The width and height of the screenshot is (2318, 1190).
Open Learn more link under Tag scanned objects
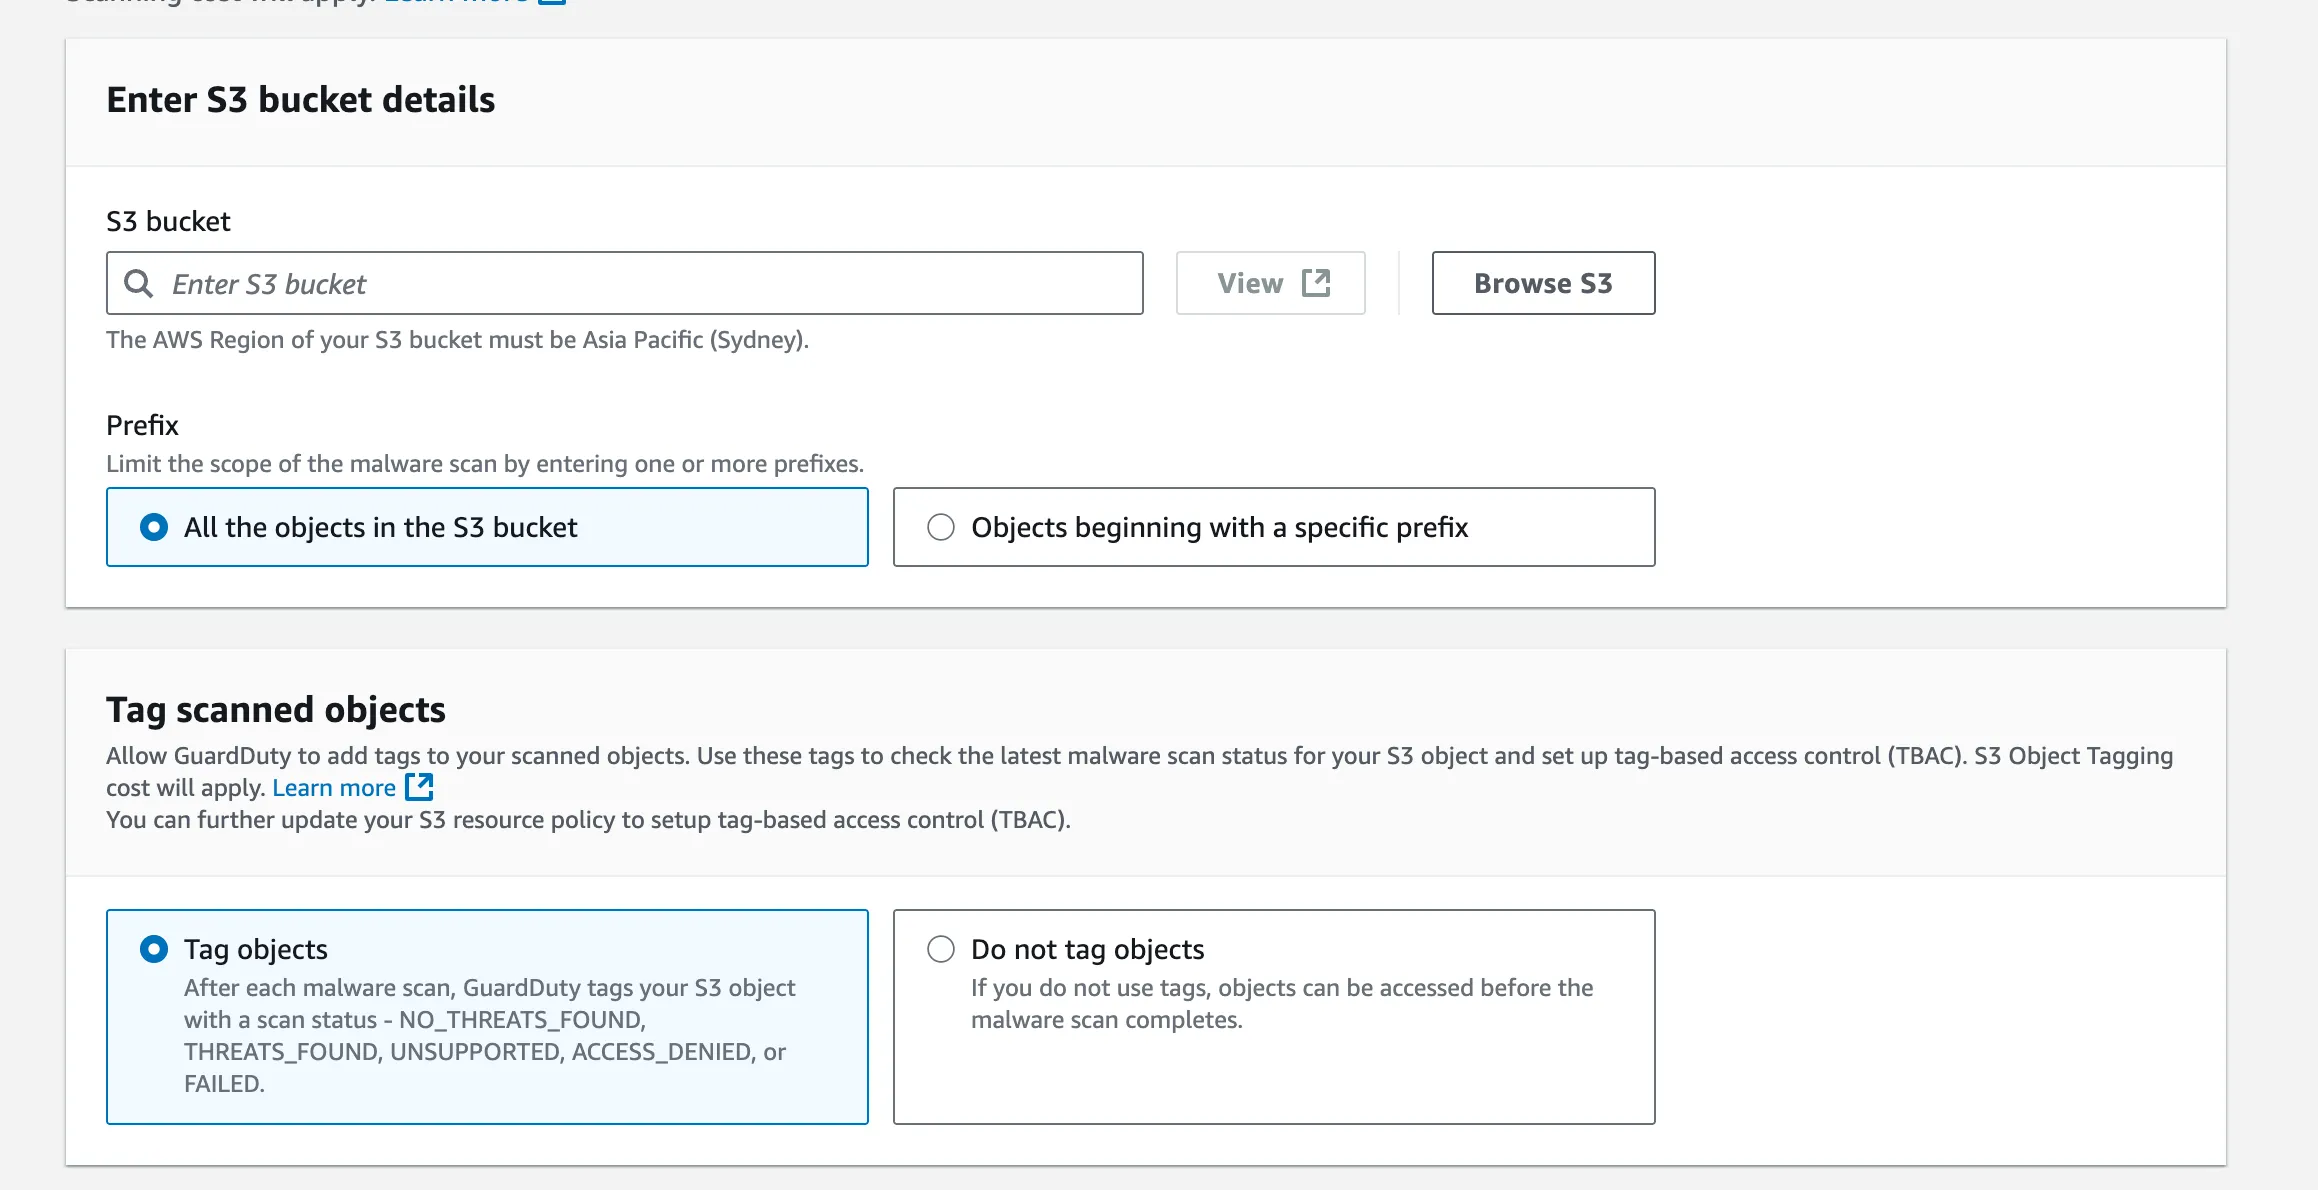[334, 788]
